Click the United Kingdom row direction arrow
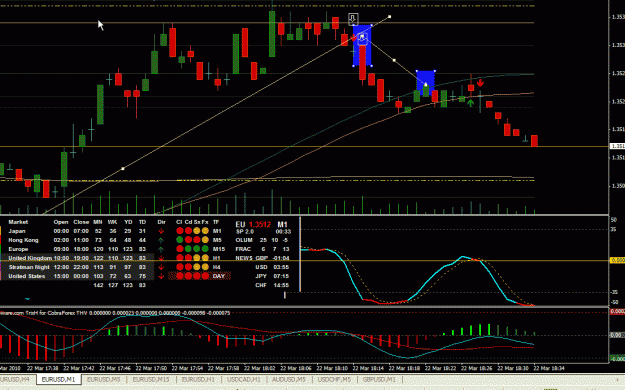The height and width of the screenshot is (390, 625). [x=161, y=258]
